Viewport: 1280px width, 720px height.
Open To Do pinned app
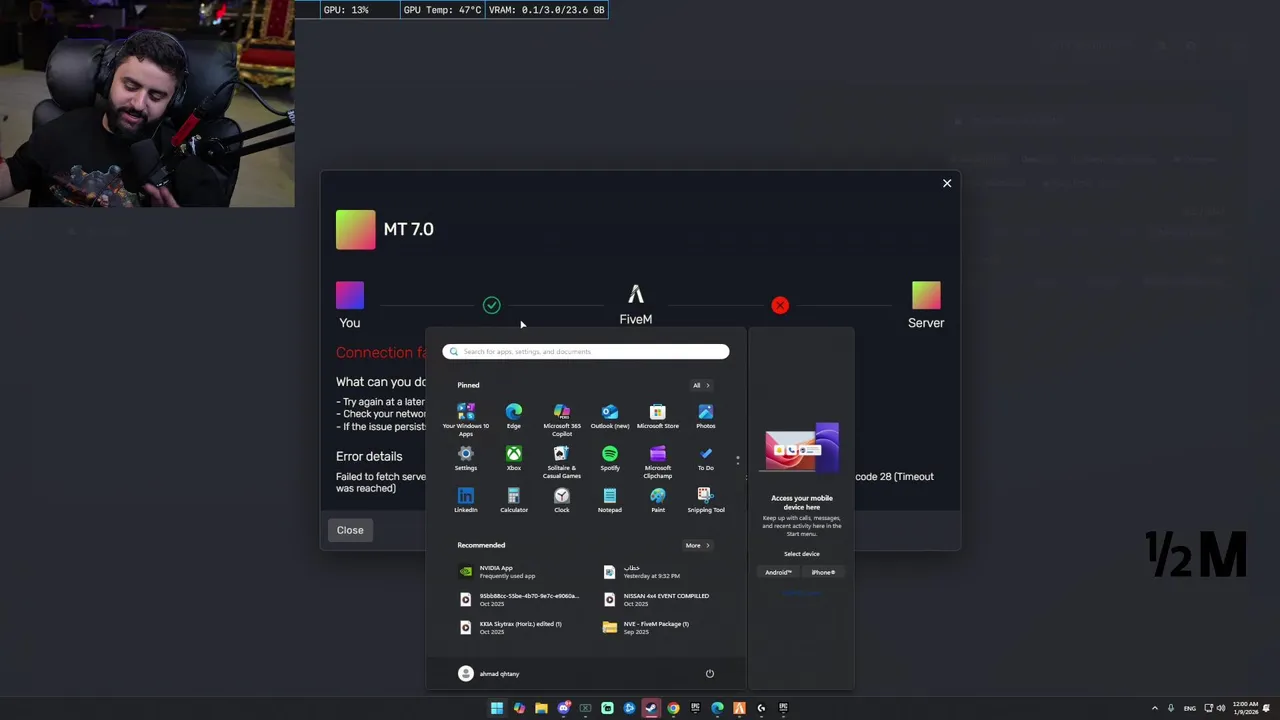[706, 458]
